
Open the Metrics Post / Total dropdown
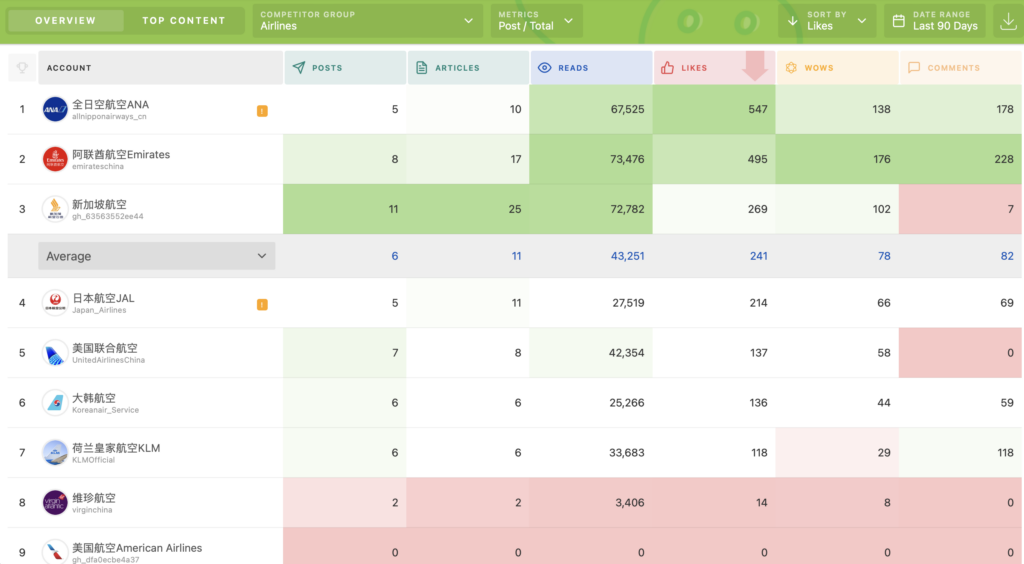pyautogui.click(x=536, y=21)
